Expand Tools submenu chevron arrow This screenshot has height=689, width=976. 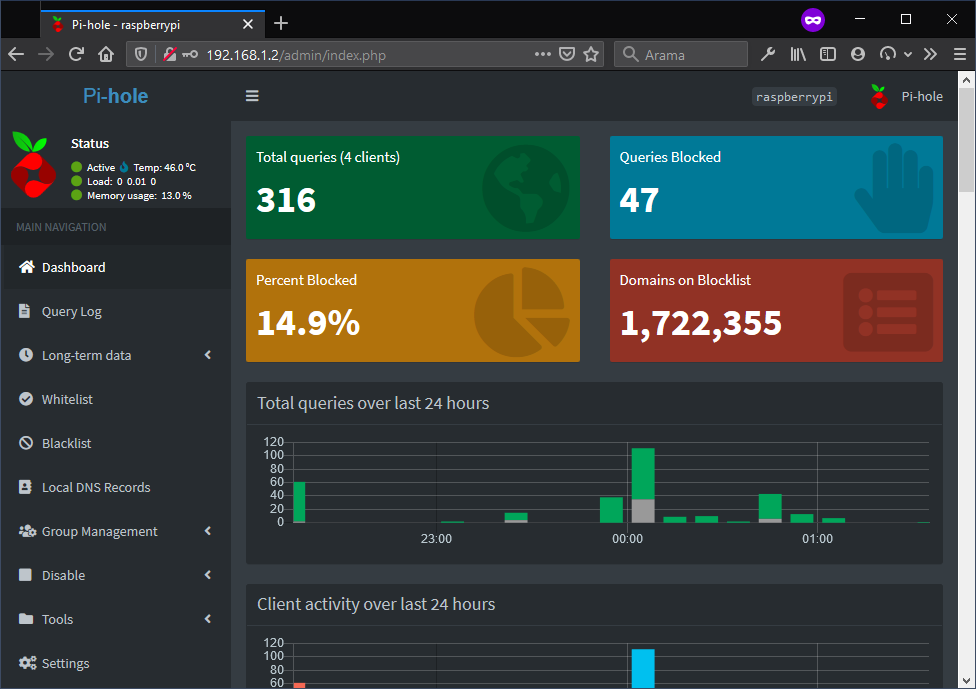point(208,619)
